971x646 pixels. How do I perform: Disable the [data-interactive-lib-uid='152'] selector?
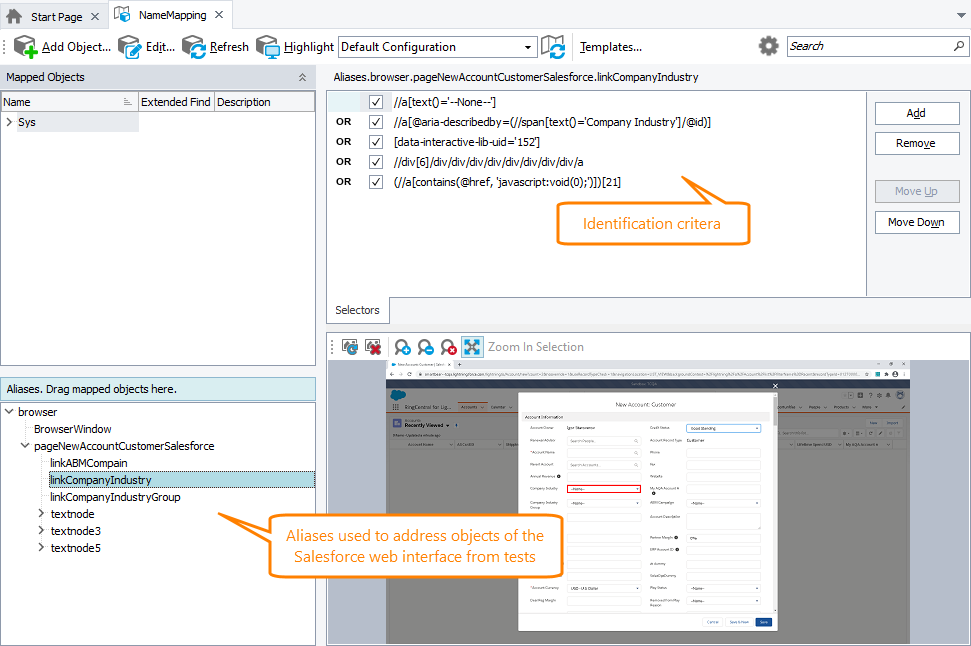(x=375, y=142)
